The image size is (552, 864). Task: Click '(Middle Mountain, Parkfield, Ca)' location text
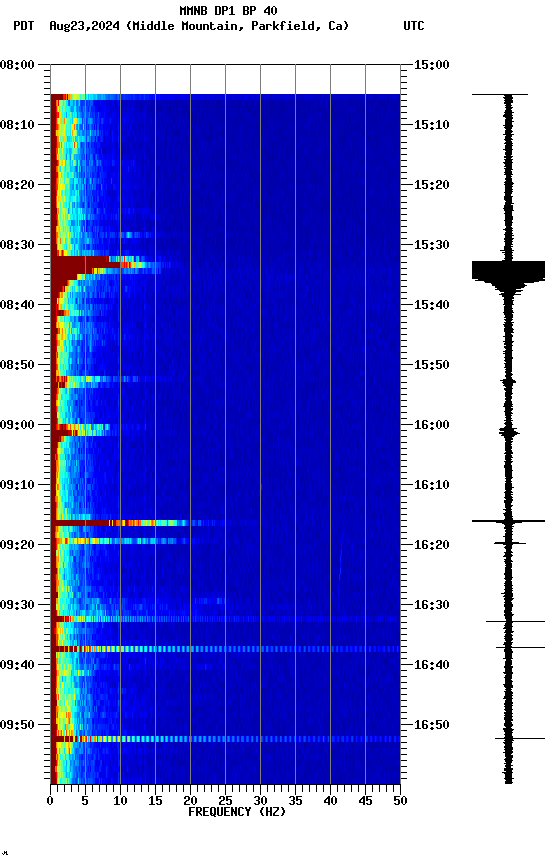237,26
